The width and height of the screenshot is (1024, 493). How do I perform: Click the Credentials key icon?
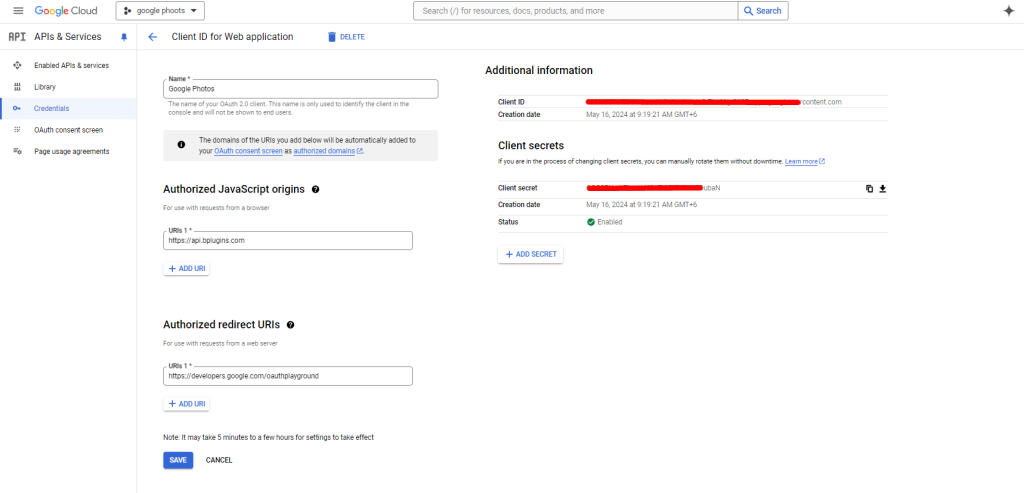(x=17, y=108)
